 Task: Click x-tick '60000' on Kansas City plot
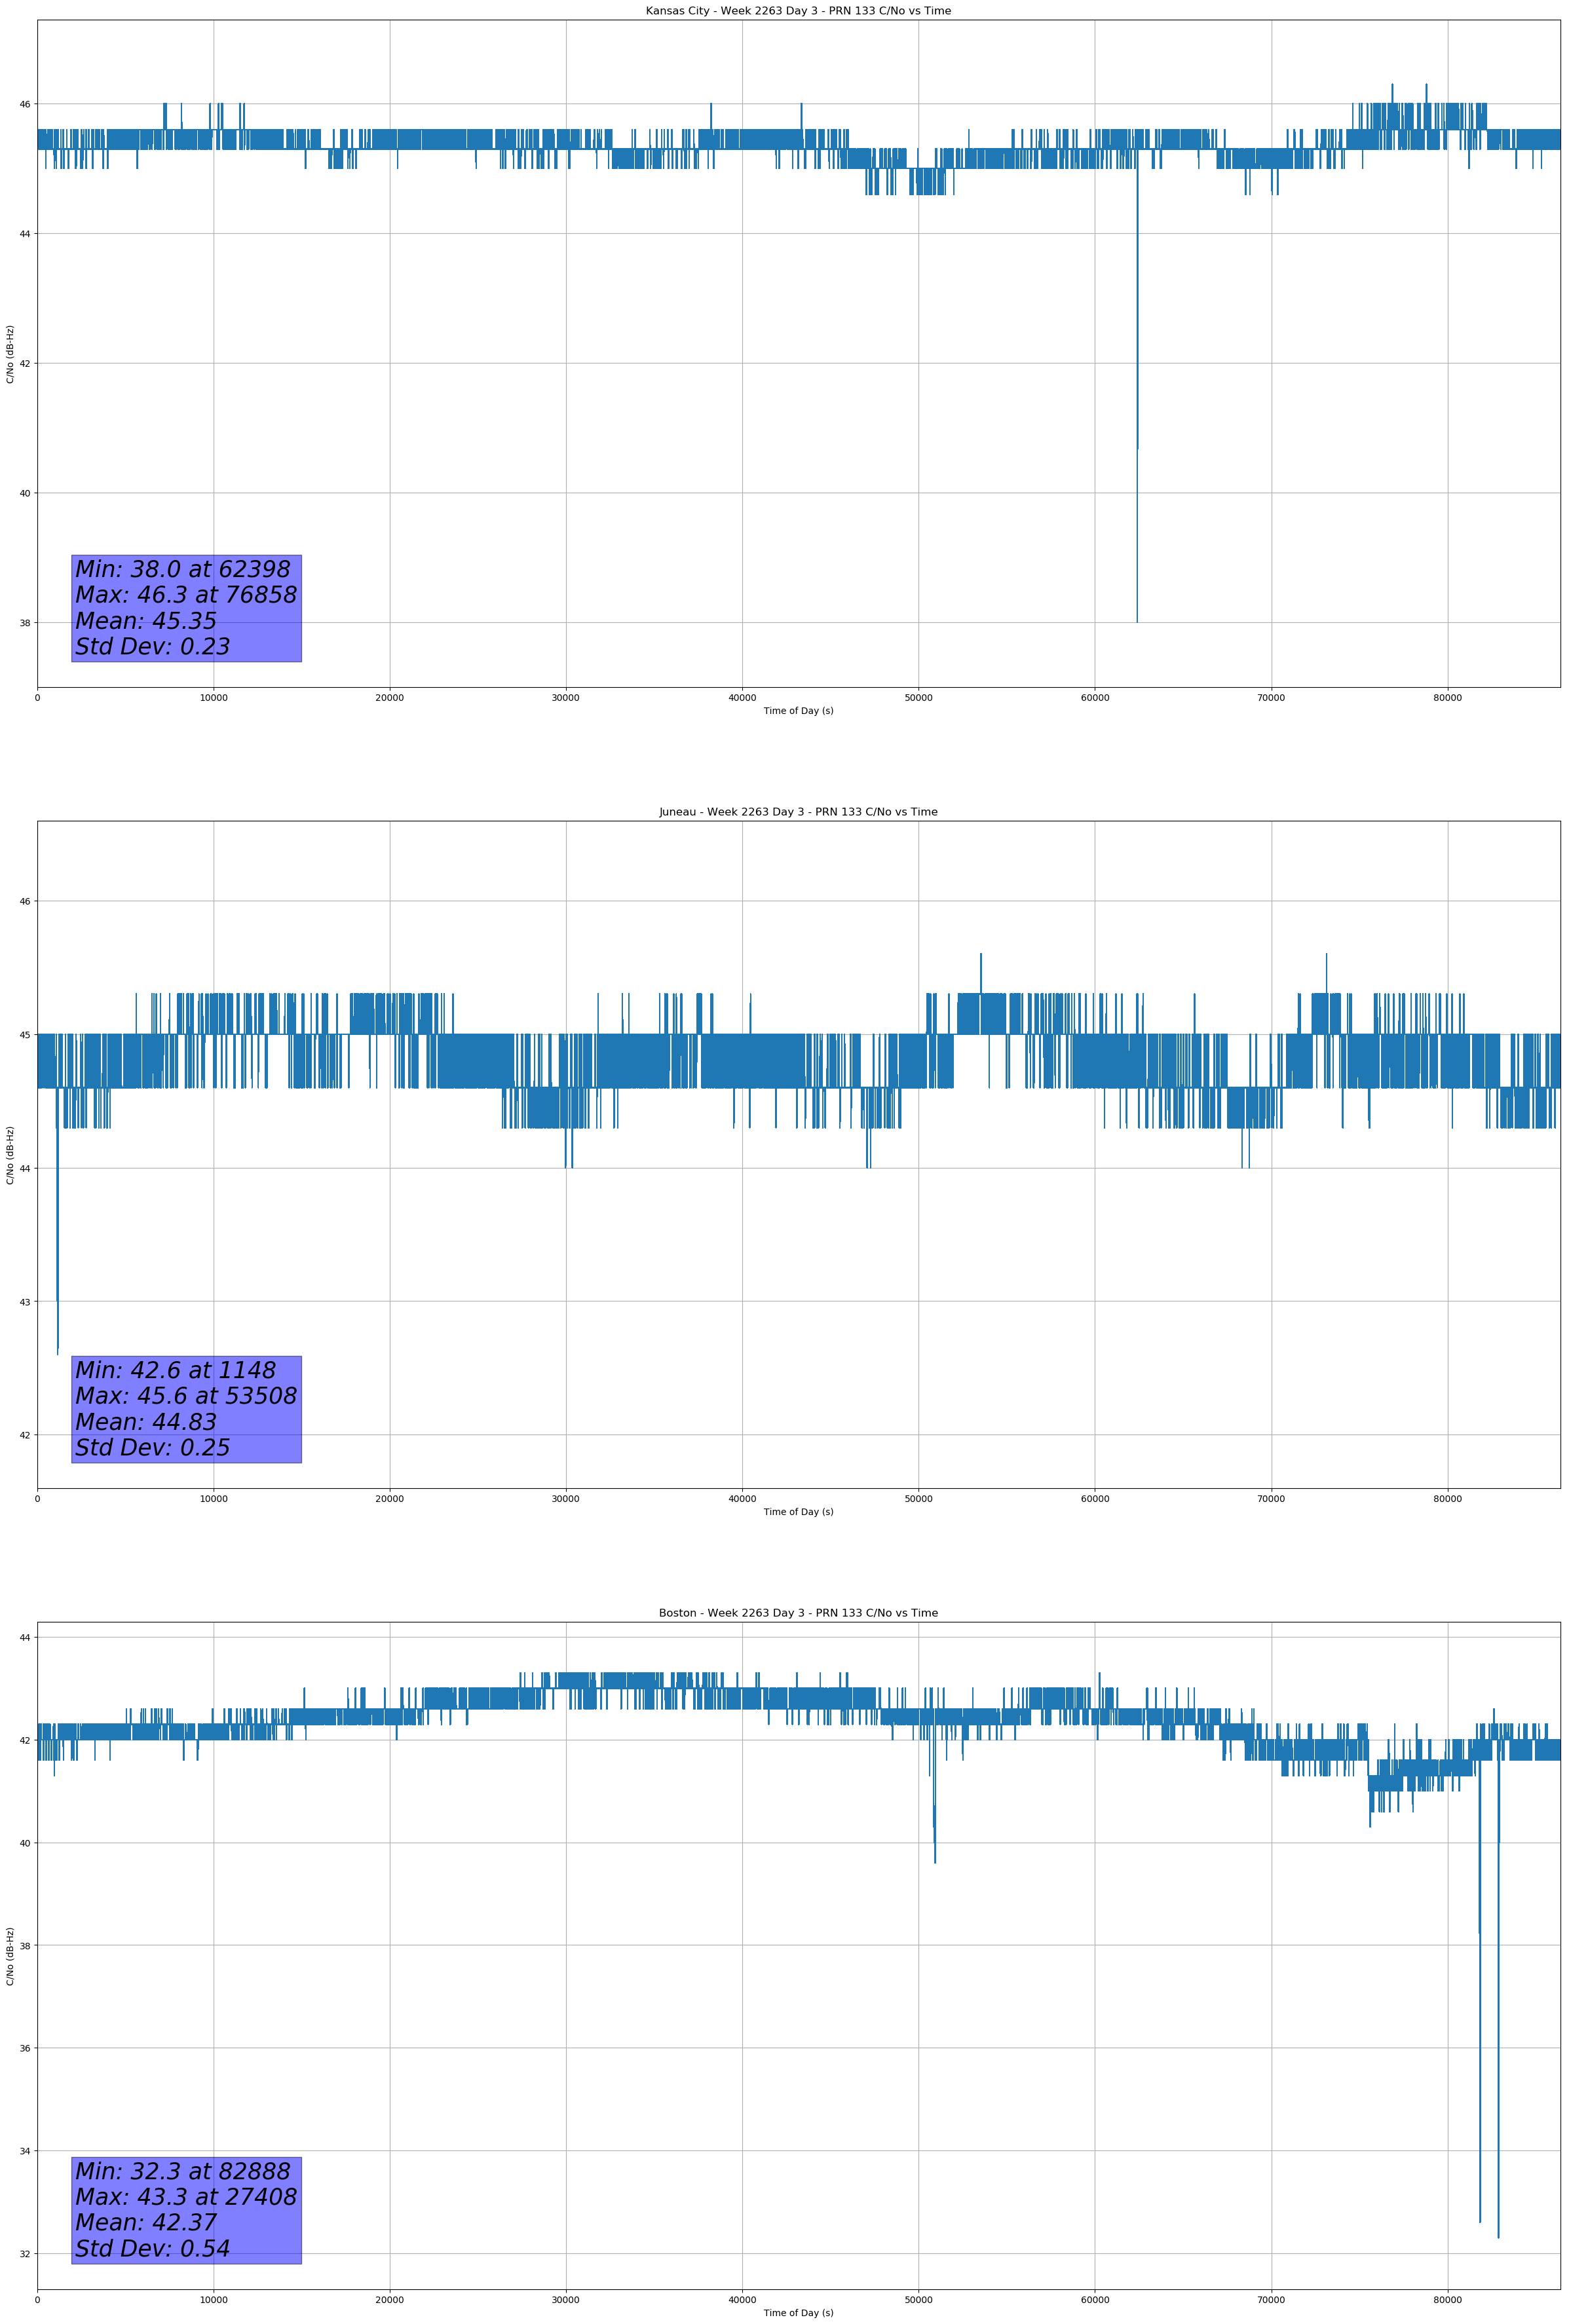point(1095,698)
